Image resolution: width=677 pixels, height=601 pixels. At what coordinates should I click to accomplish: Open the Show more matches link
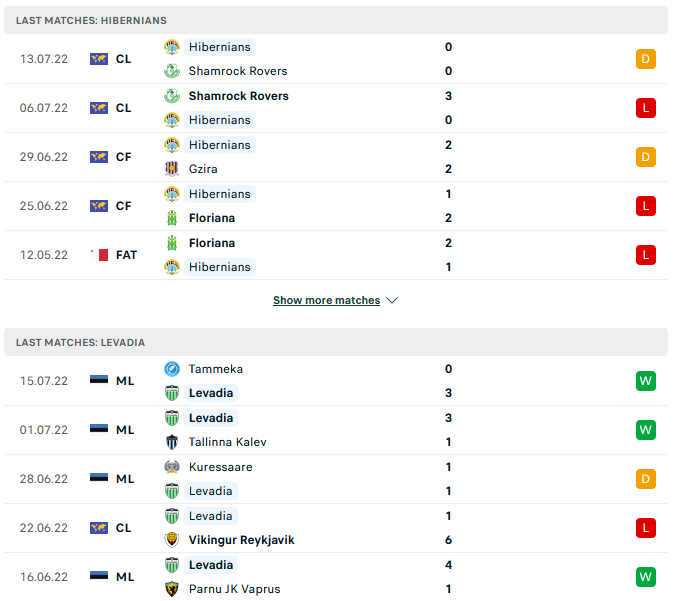[x=326, y=300]
